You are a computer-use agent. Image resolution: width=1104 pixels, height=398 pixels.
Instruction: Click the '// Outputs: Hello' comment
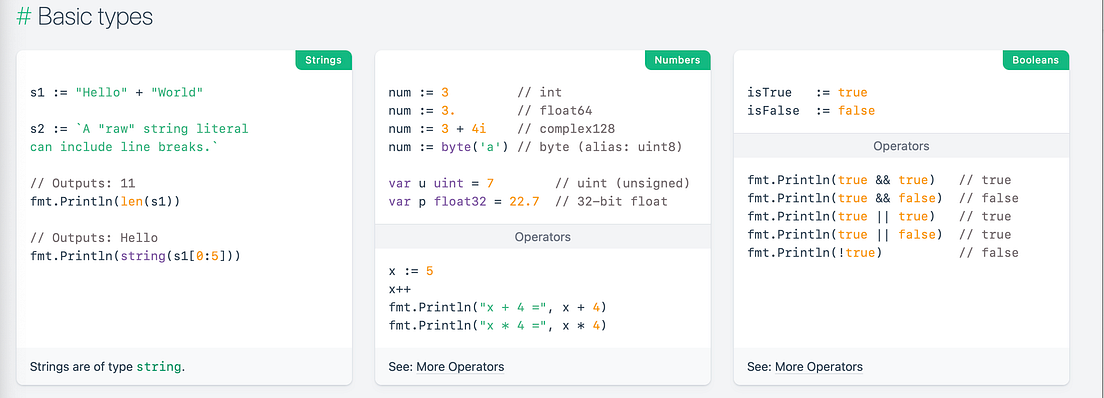(x=94, y=237)
